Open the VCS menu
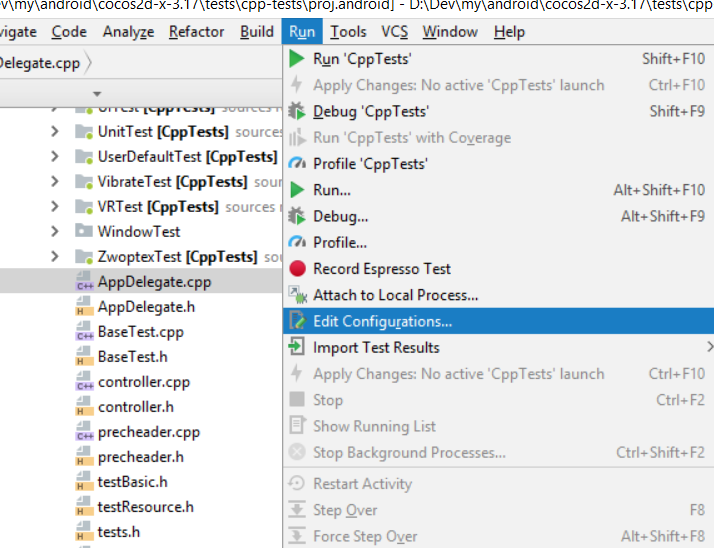Image resolution: width=714 pixels, height=548 pixels. (x=394, y=32)
